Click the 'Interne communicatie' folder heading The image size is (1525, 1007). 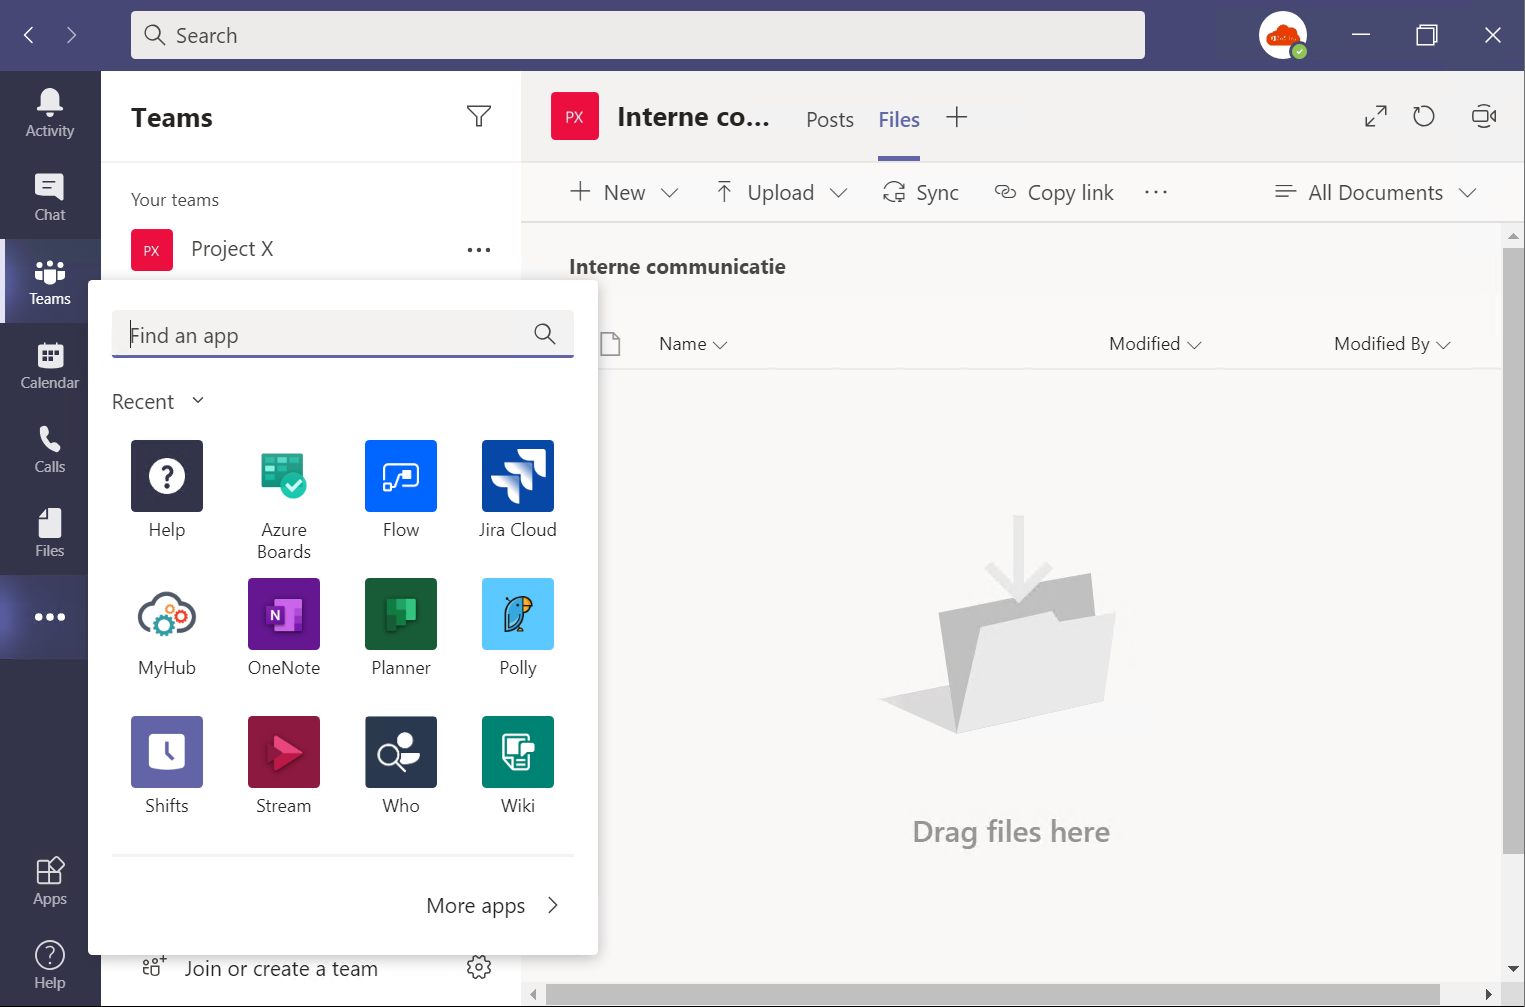point(677,267)
